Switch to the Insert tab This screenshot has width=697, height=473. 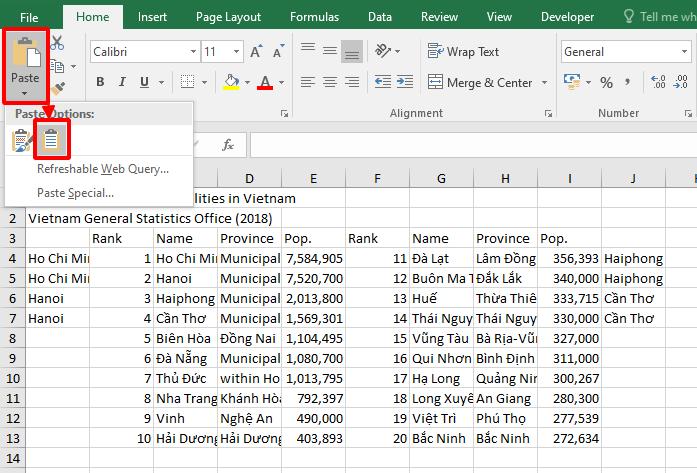(x=152, y=17)
